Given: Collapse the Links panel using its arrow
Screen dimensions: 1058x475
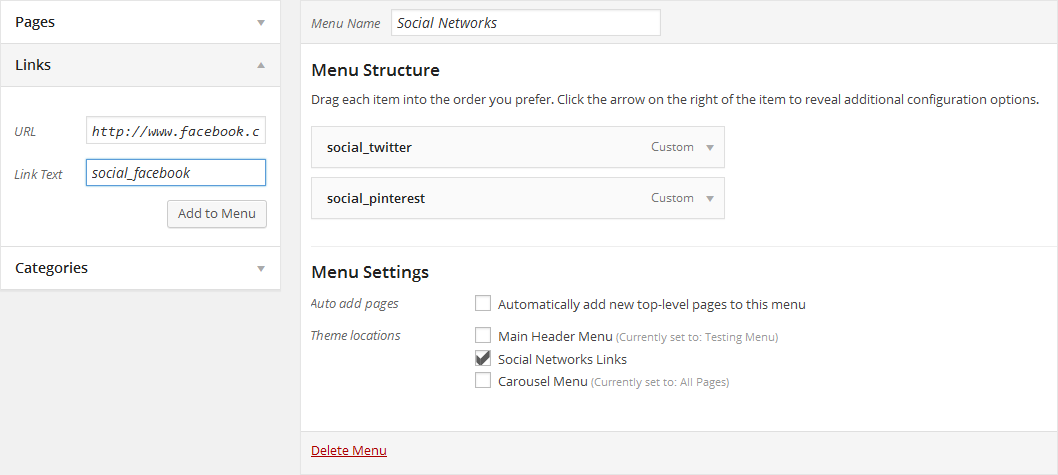Looking at the screenshot, I should coord(261,65).
